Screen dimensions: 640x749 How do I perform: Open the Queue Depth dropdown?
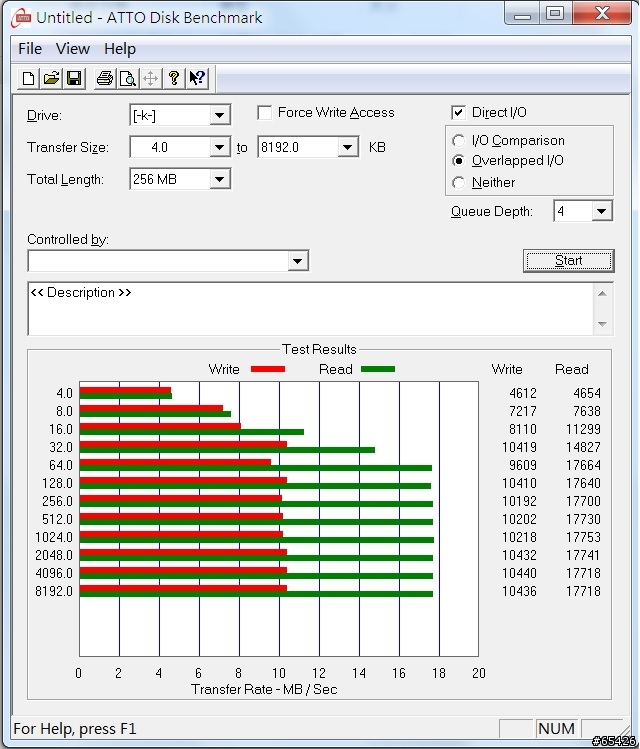602,211
